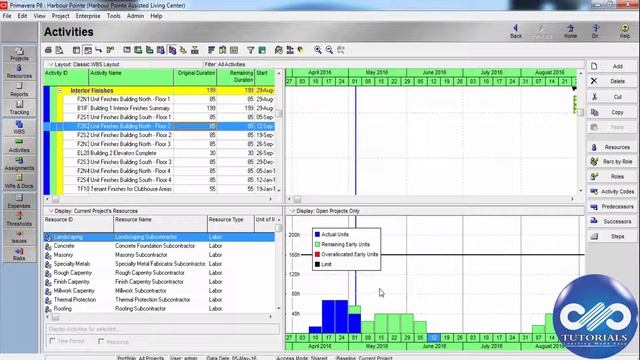Image resolution: width=640 pixels, height=360 pixels.
Task: Open the Tools menu
Action: coord(113,16)
